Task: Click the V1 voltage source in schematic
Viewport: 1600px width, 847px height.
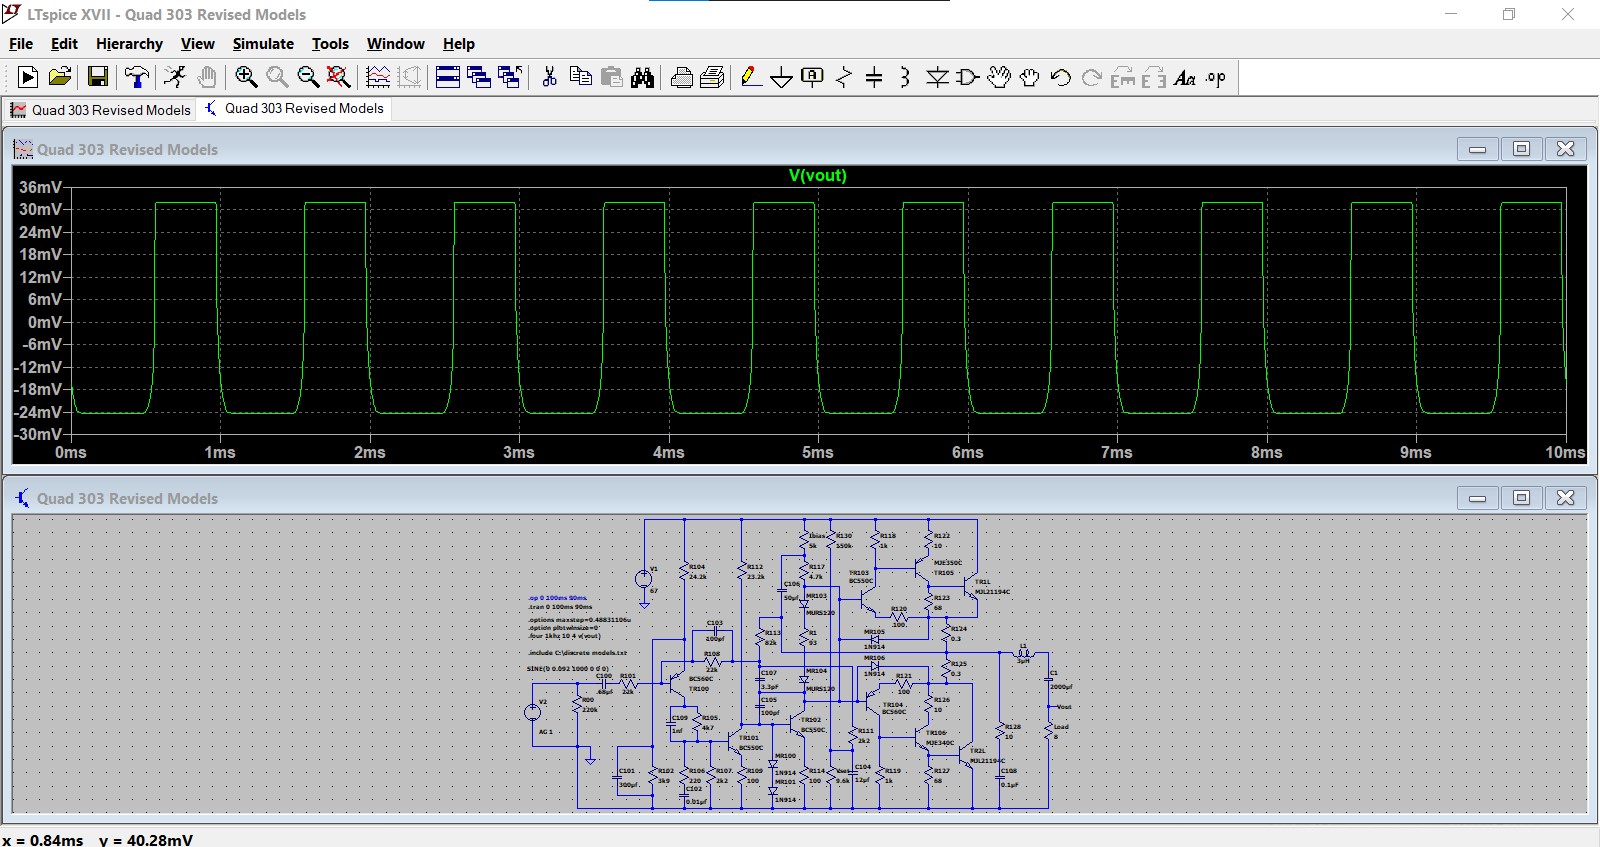Action: point(644,579)
